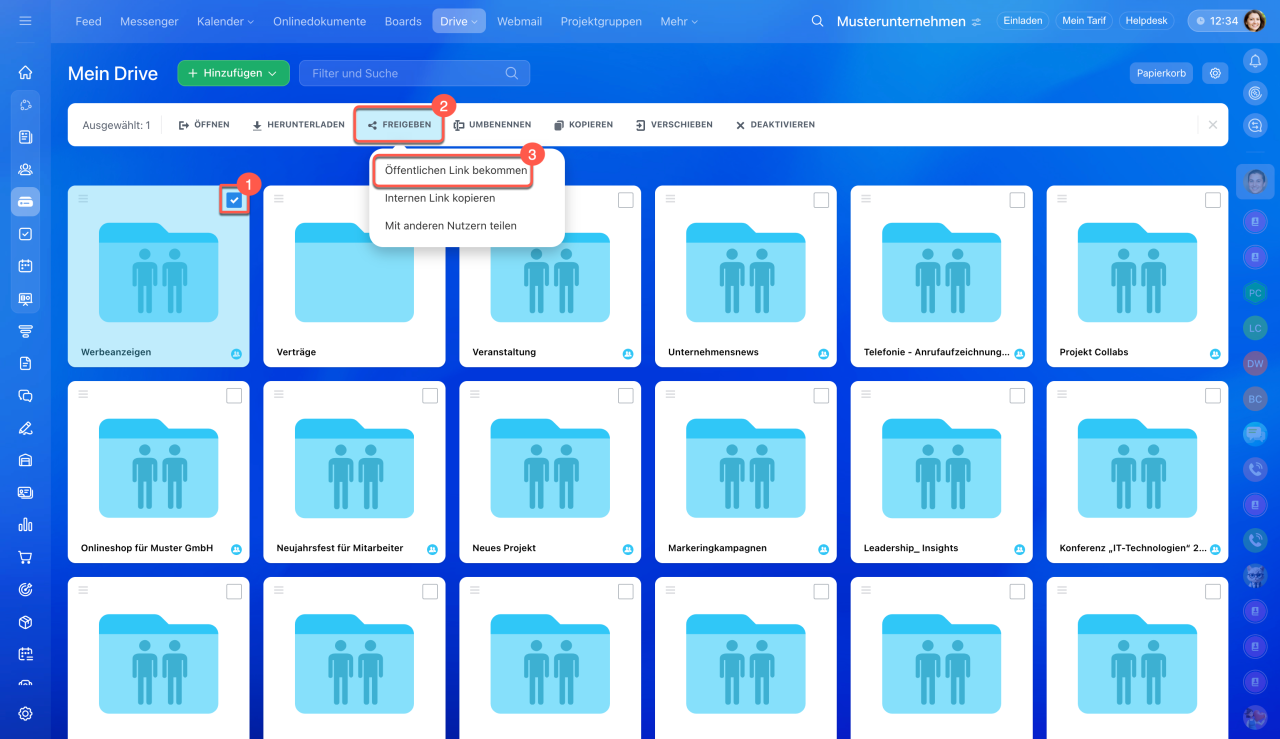
Task: Click the search magnifier next to Musterunternehmen
Action: point(817,21)
